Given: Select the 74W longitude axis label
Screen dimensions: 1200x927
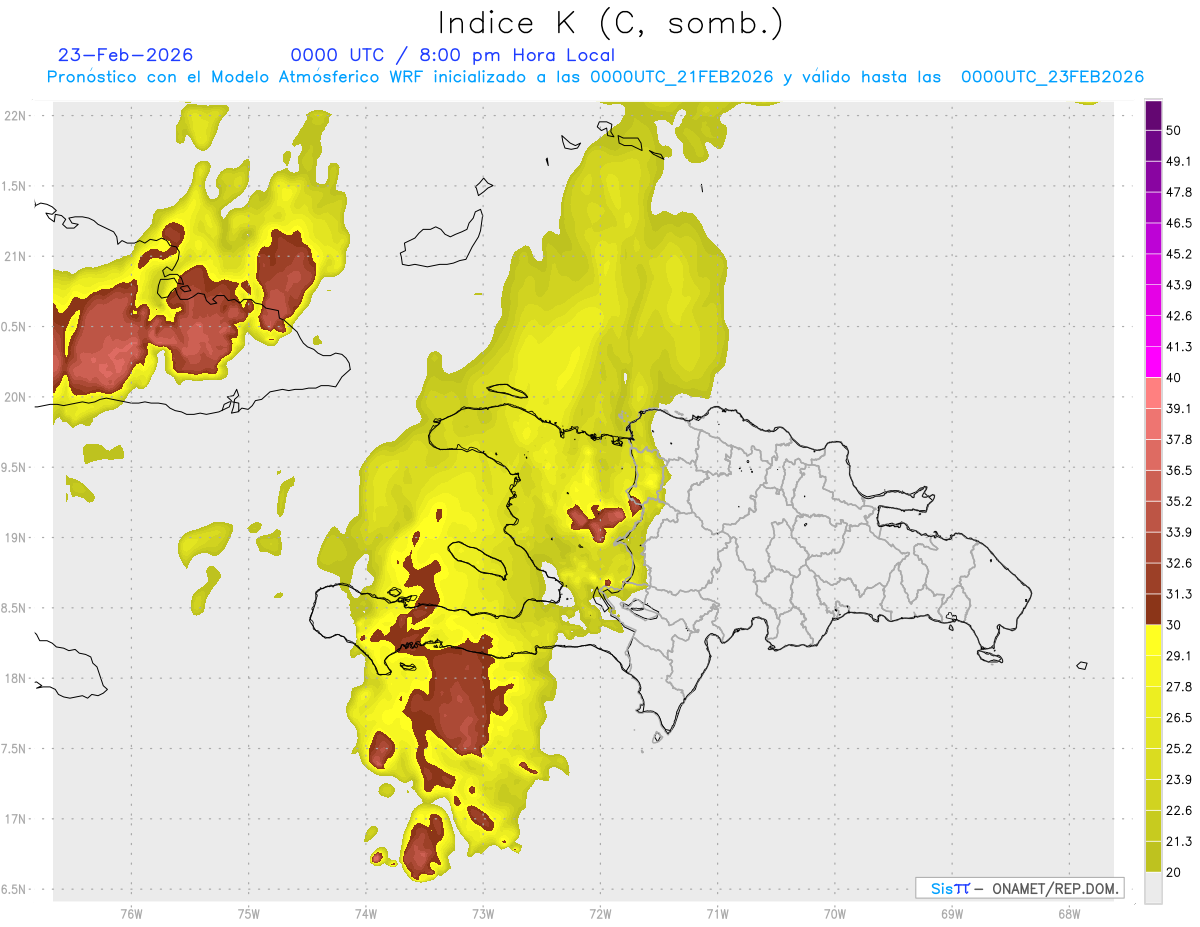Looking at the screenshot, I should click(366, 913).
